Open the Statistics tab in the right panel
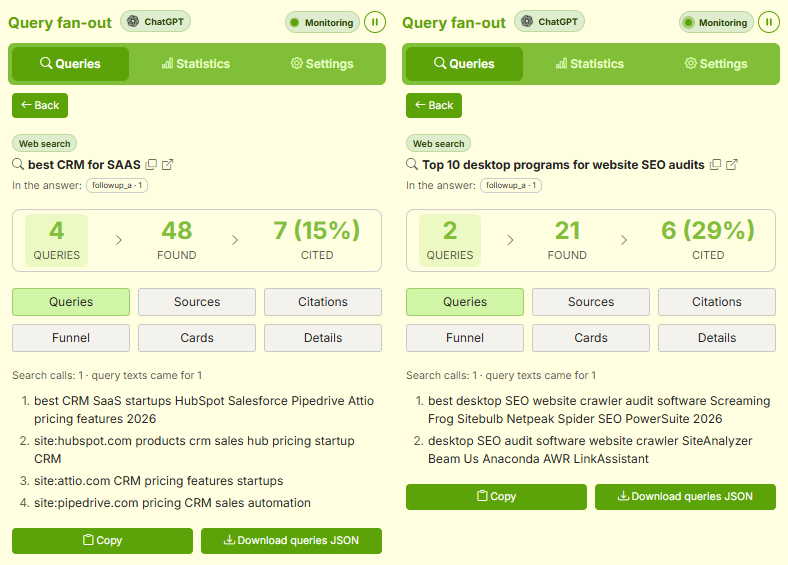The width and height of the screenshot is (788, 565). (590, 64)
